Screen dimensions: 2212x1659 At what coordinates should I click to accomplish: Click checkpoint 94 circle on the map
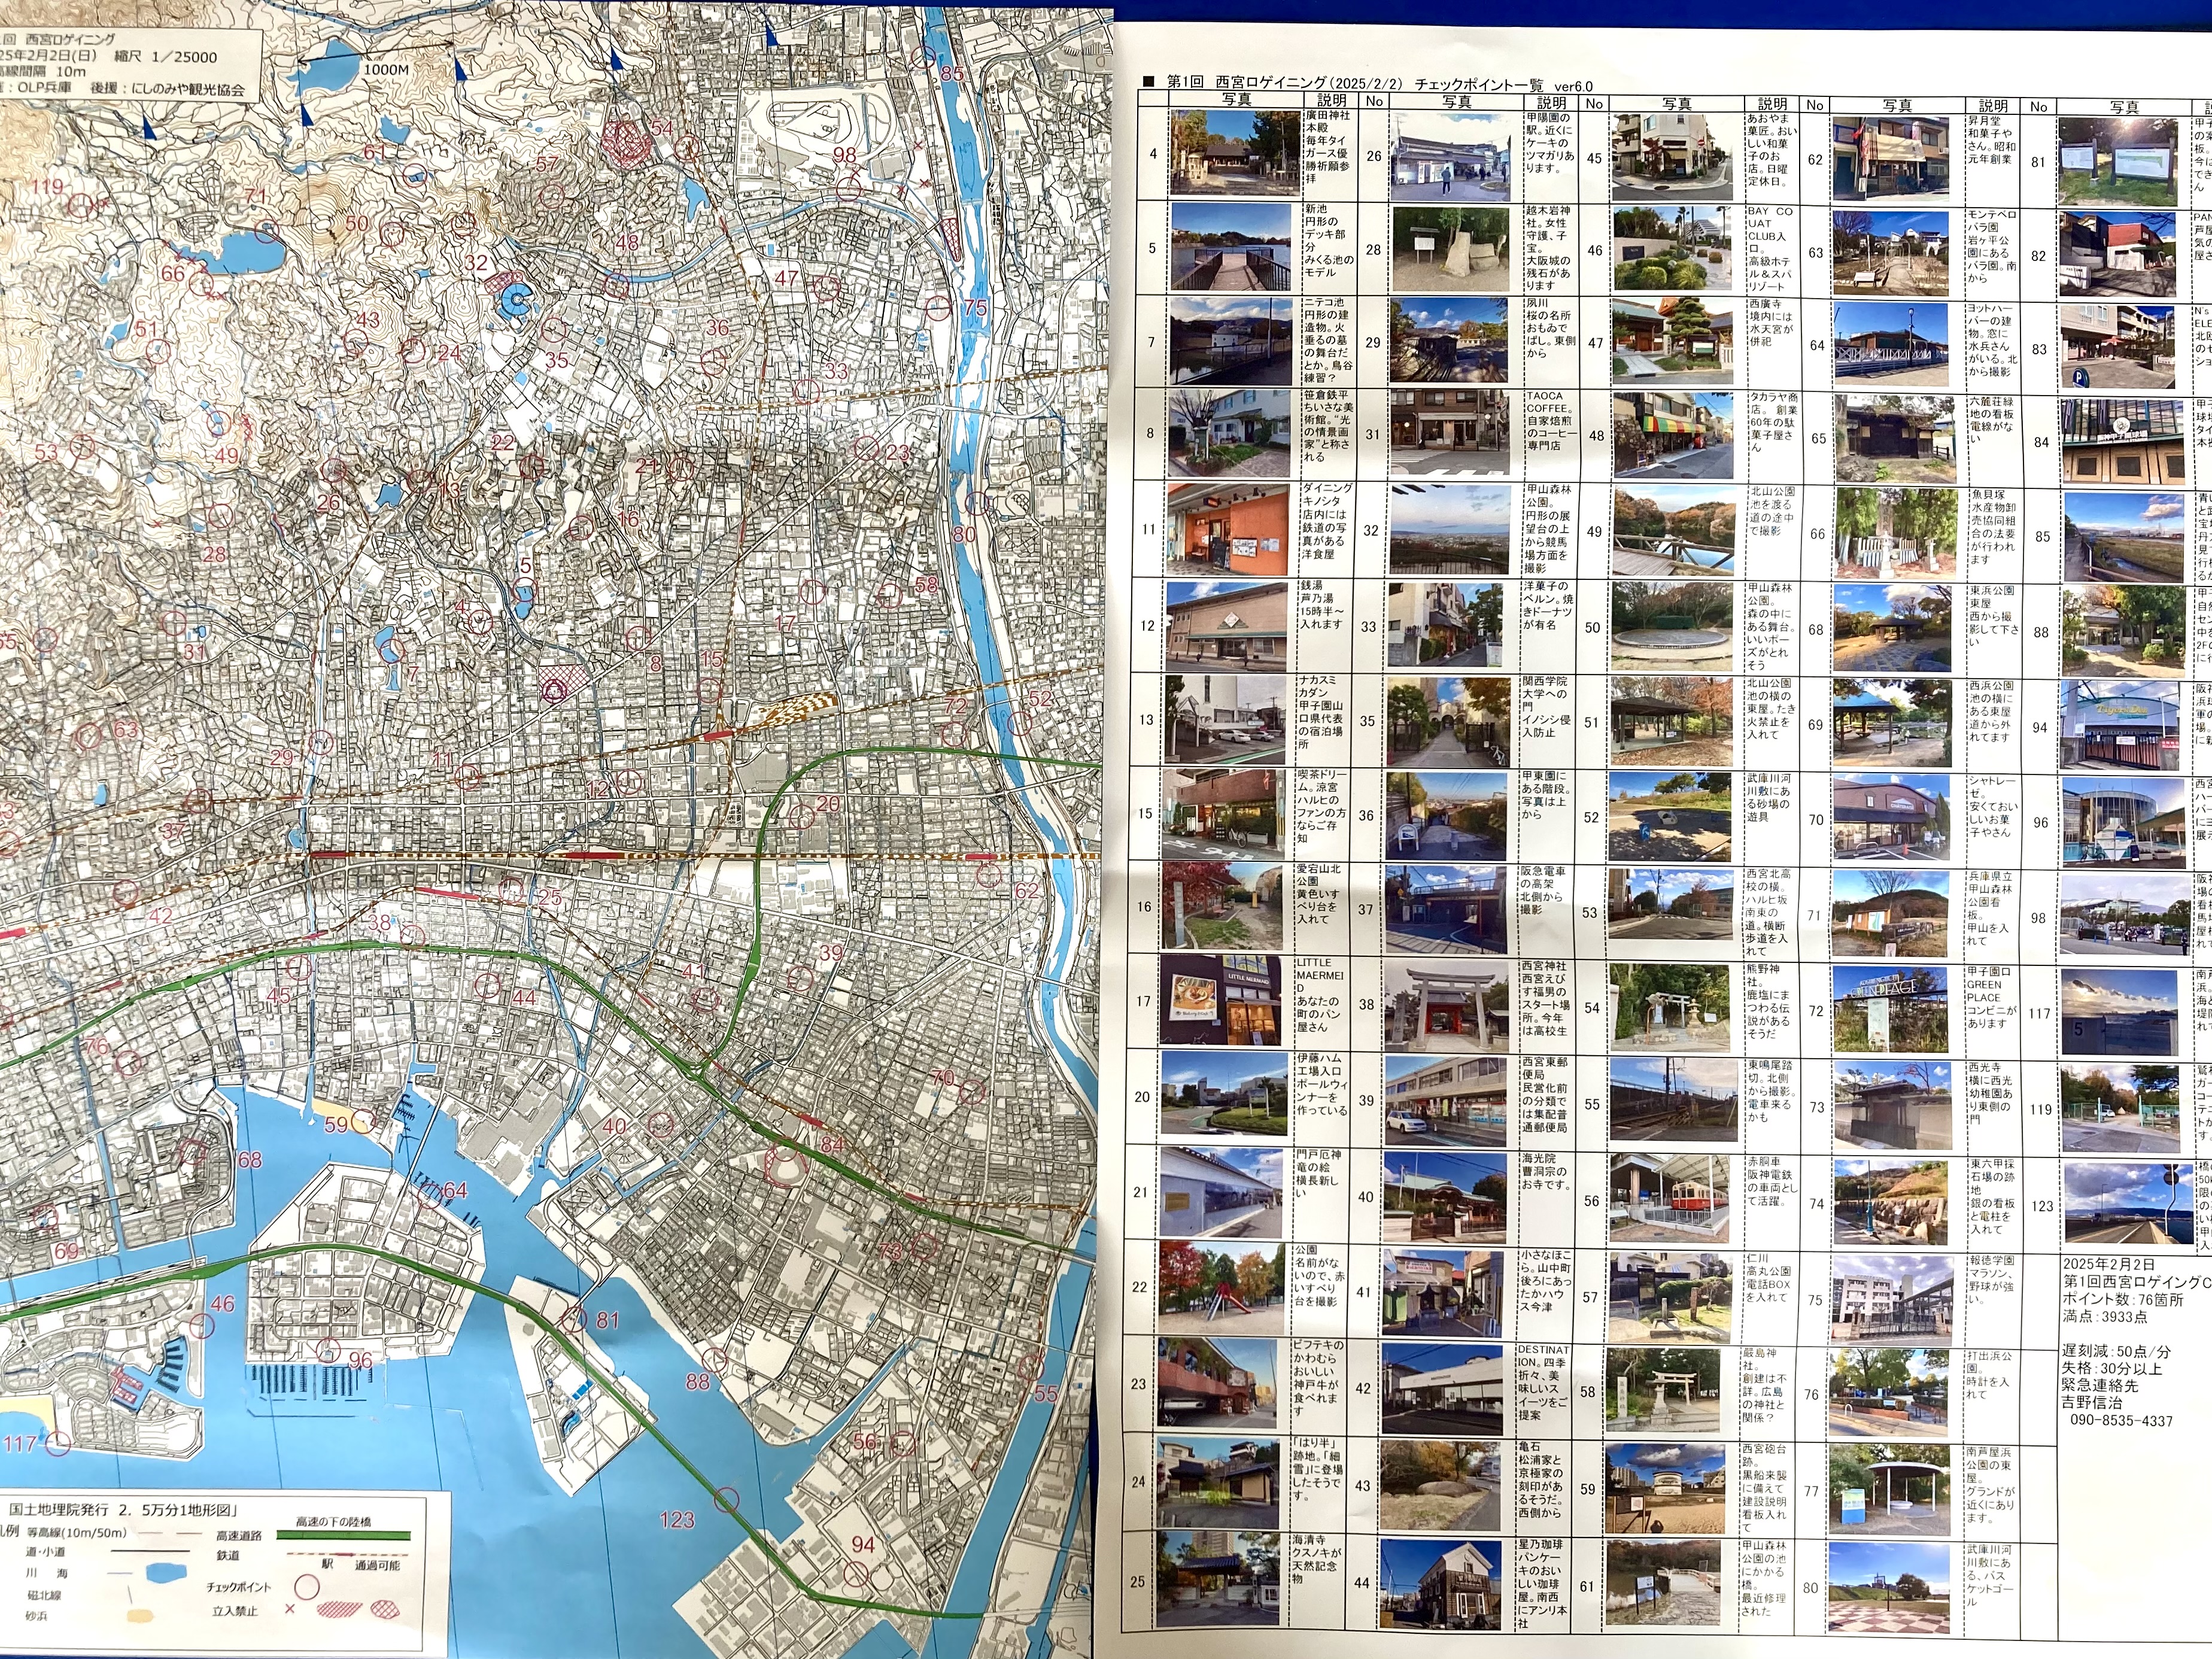coord(855,1573)
